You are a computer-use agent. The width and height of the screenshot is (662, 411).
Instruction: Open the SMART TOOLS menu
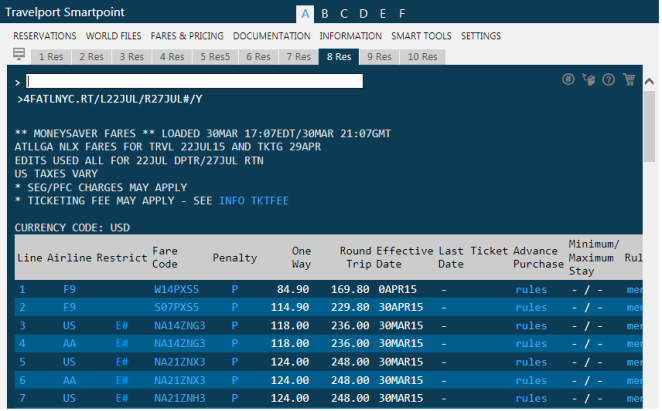pos(421,36)
